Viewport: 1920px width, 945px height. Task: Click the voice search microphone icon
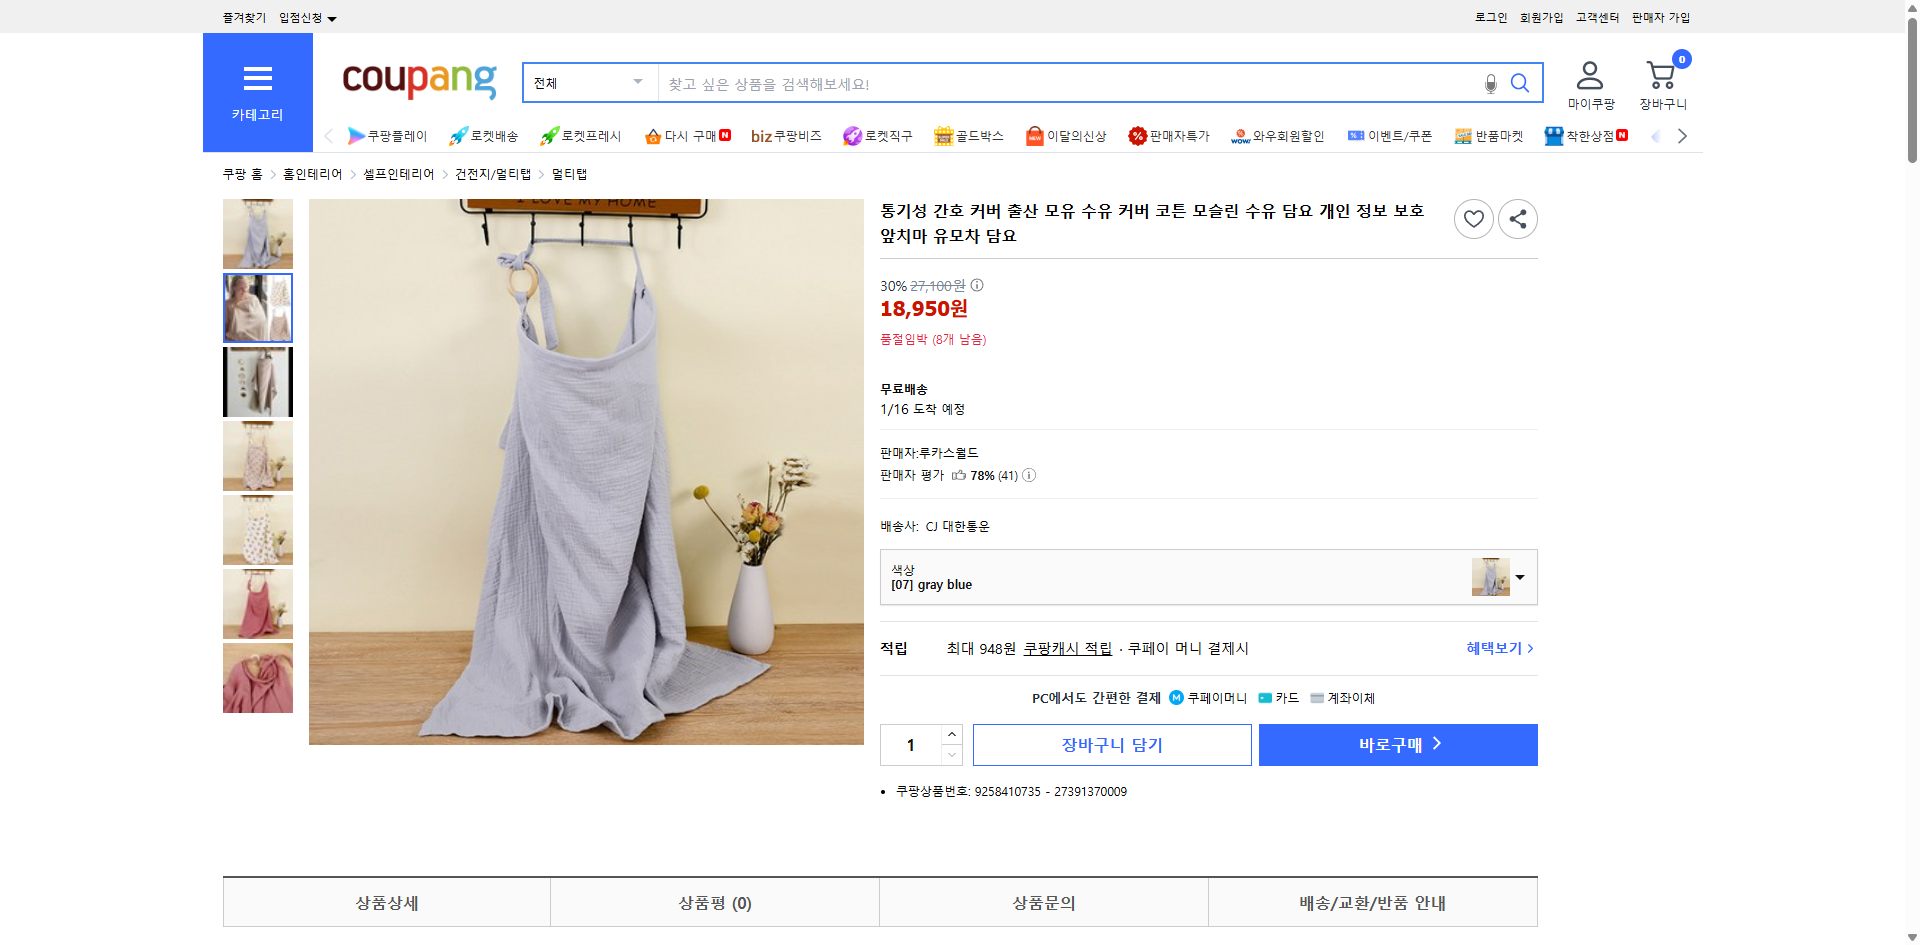pos(1489,83)
